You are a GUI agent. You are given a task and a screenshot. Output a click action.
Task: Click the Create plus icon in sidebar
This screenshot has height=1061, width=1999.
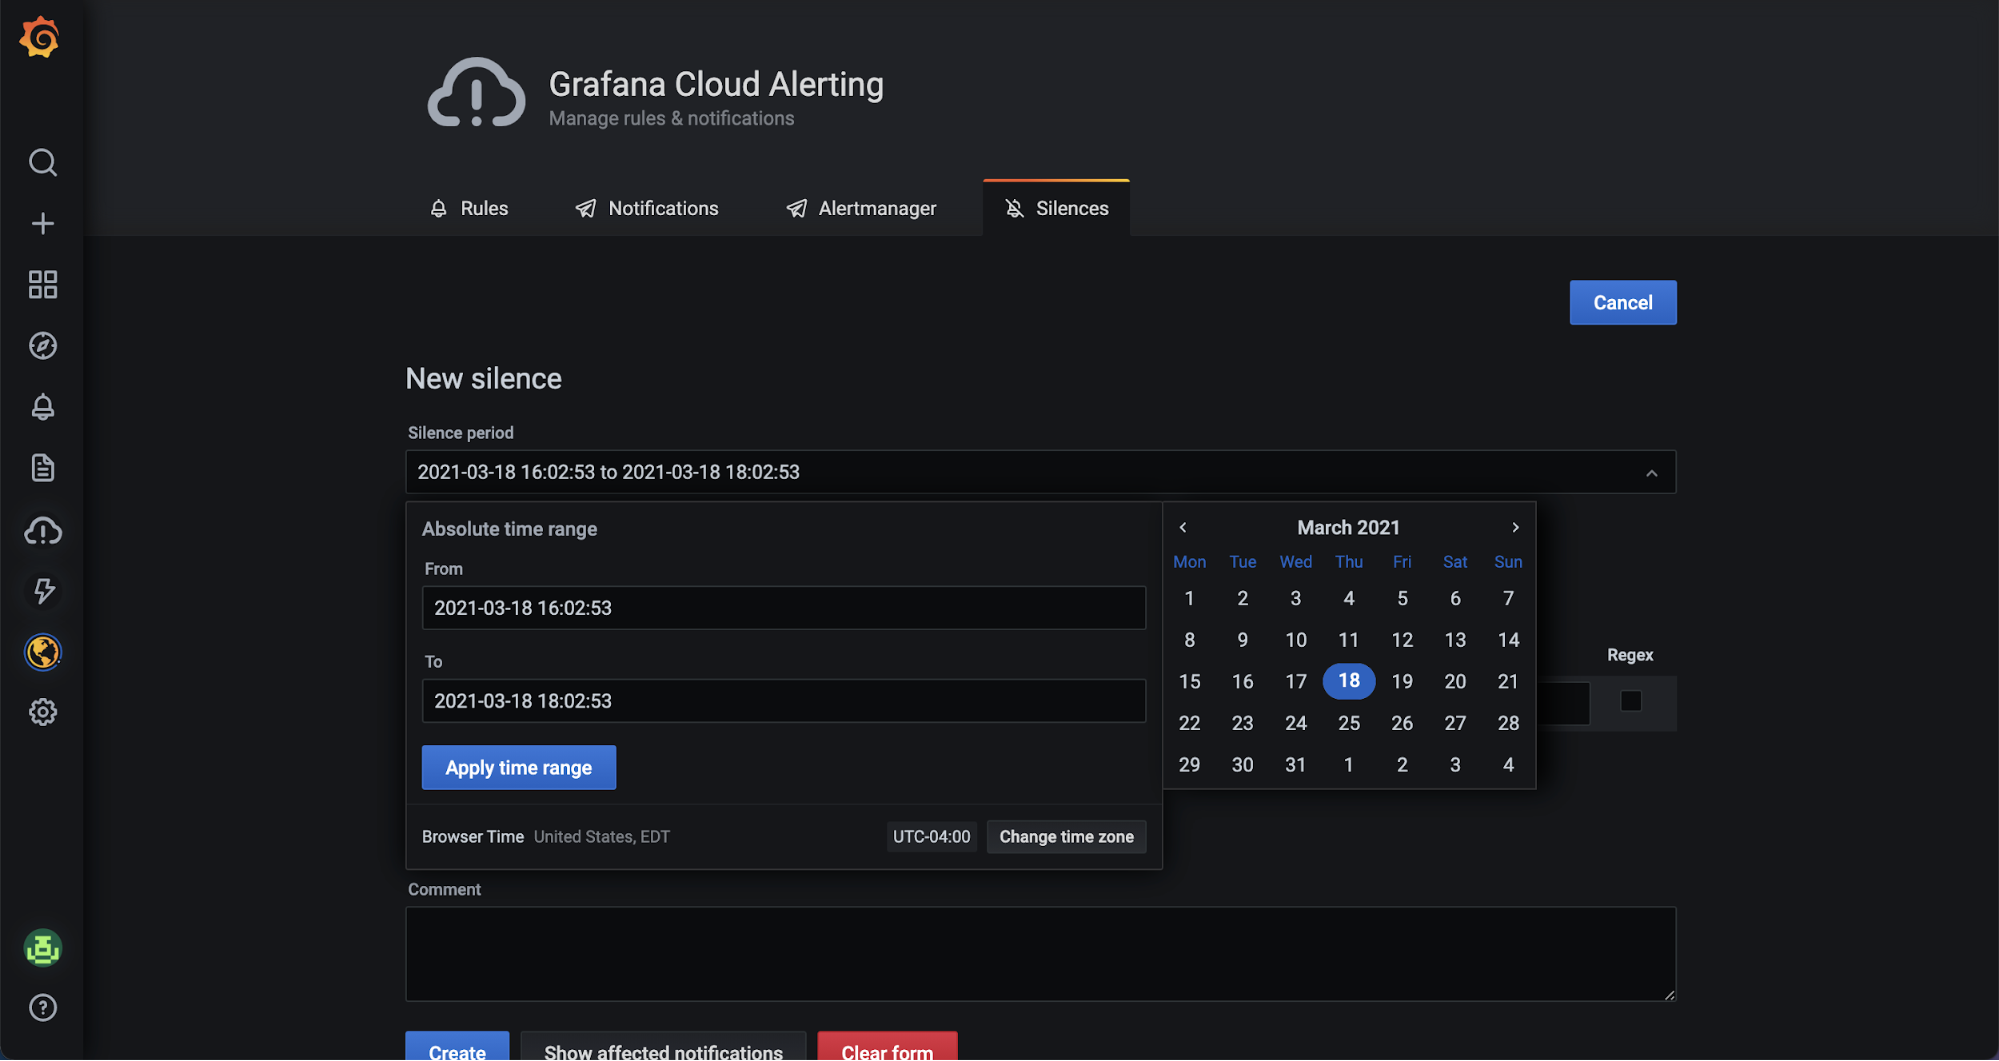[x=42, y=223]
